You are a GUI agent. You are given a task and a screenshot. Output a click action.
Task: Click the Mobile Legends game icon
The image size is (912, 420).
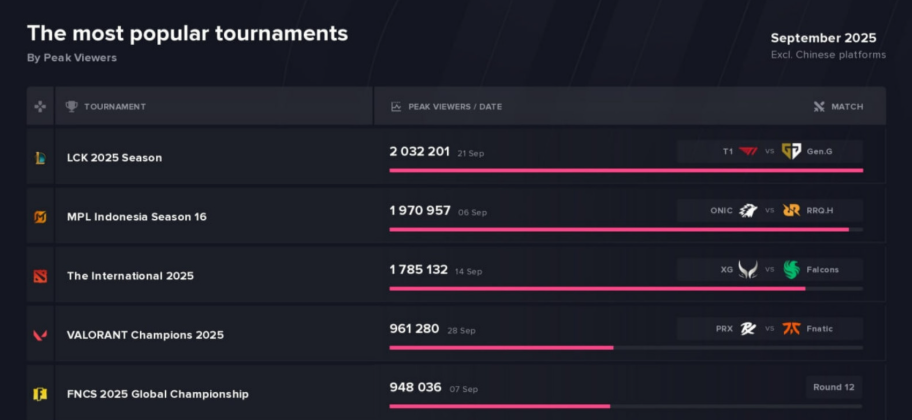click(40, 217)
